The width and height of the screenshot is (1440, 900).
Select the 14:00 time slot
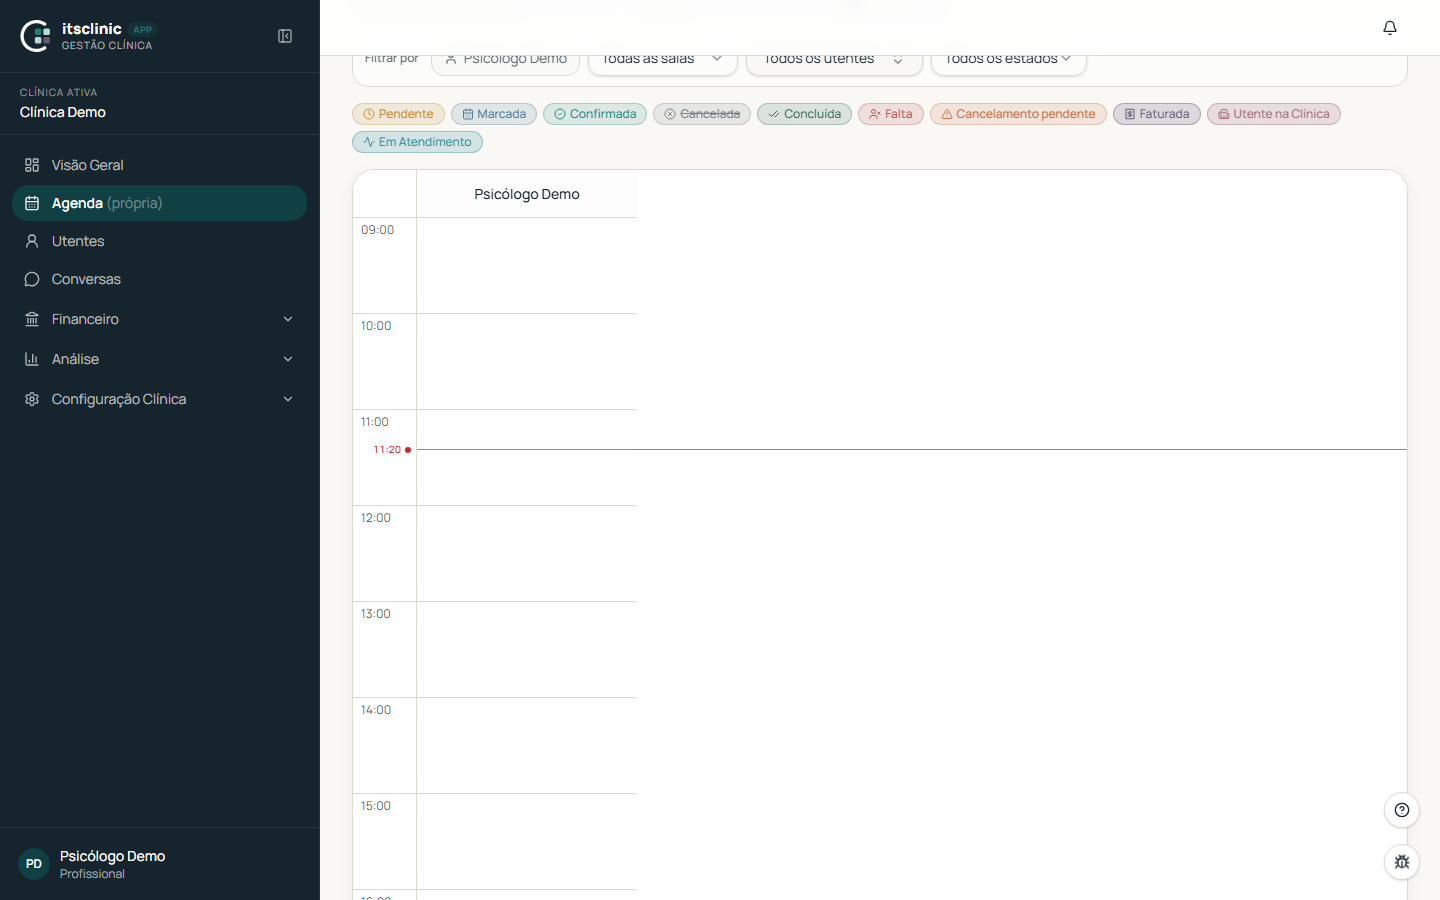(527, 746)
